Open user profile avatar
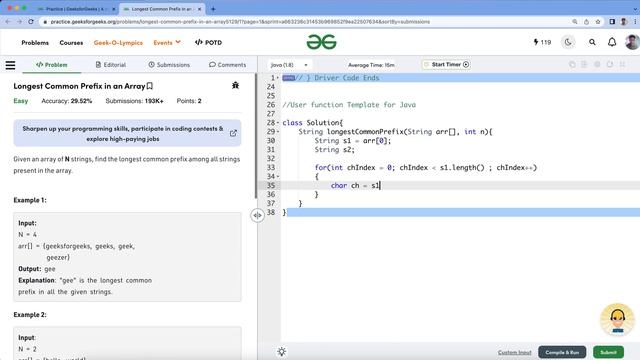 point(632,42)
